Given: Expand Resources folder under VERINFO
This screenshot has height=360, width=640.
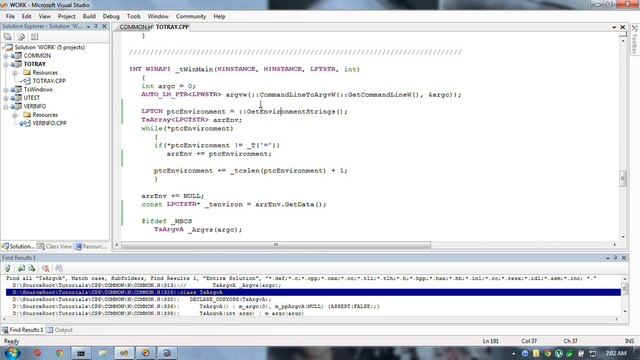Looking at the screenshot, I should tap(15, 115).
